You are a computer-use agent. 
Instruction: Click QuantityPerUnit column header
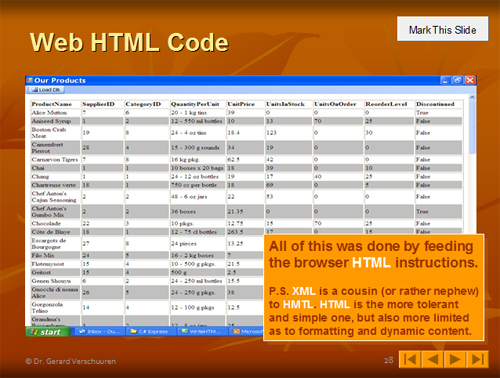pyautogui.click(x=198, y=104)
